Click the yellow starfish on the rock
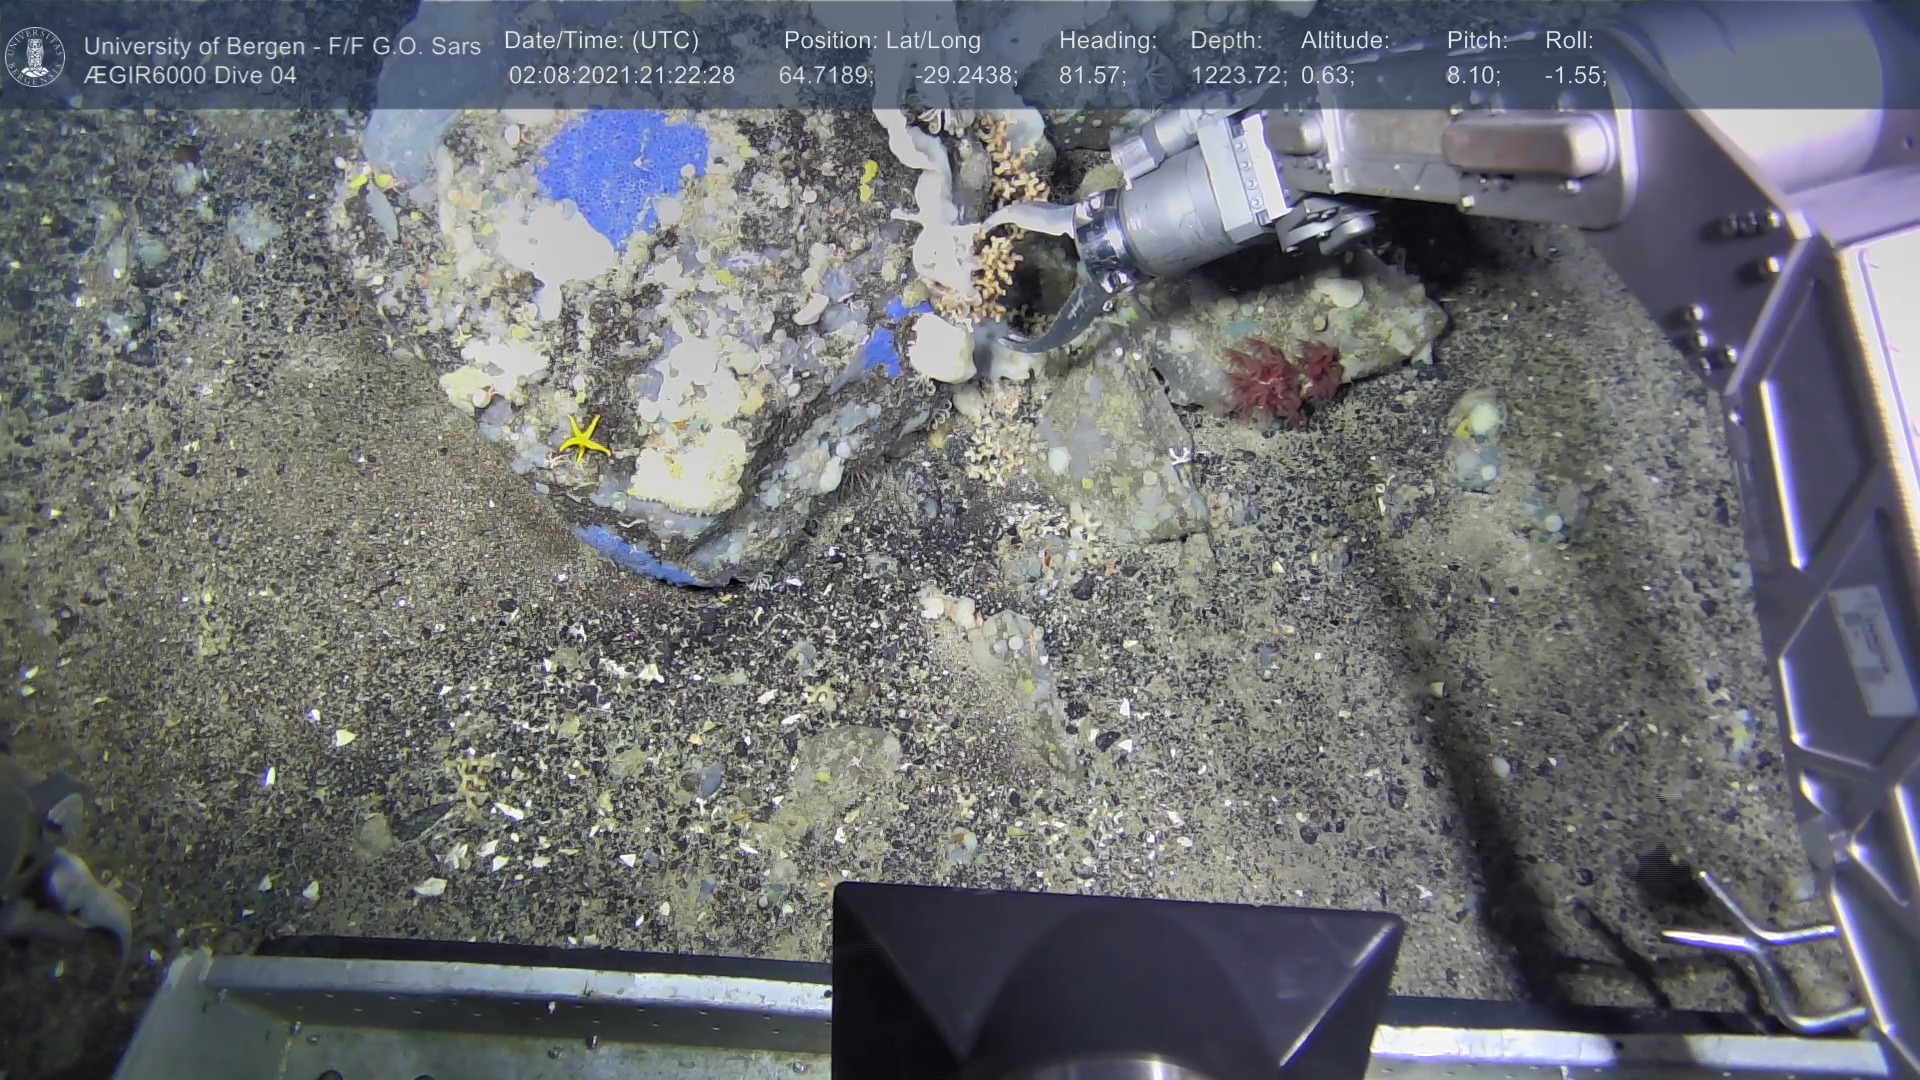Image resolution: width=1920 pixels, height=1080 pixels. pyautogui.click(x=584, y=438)
